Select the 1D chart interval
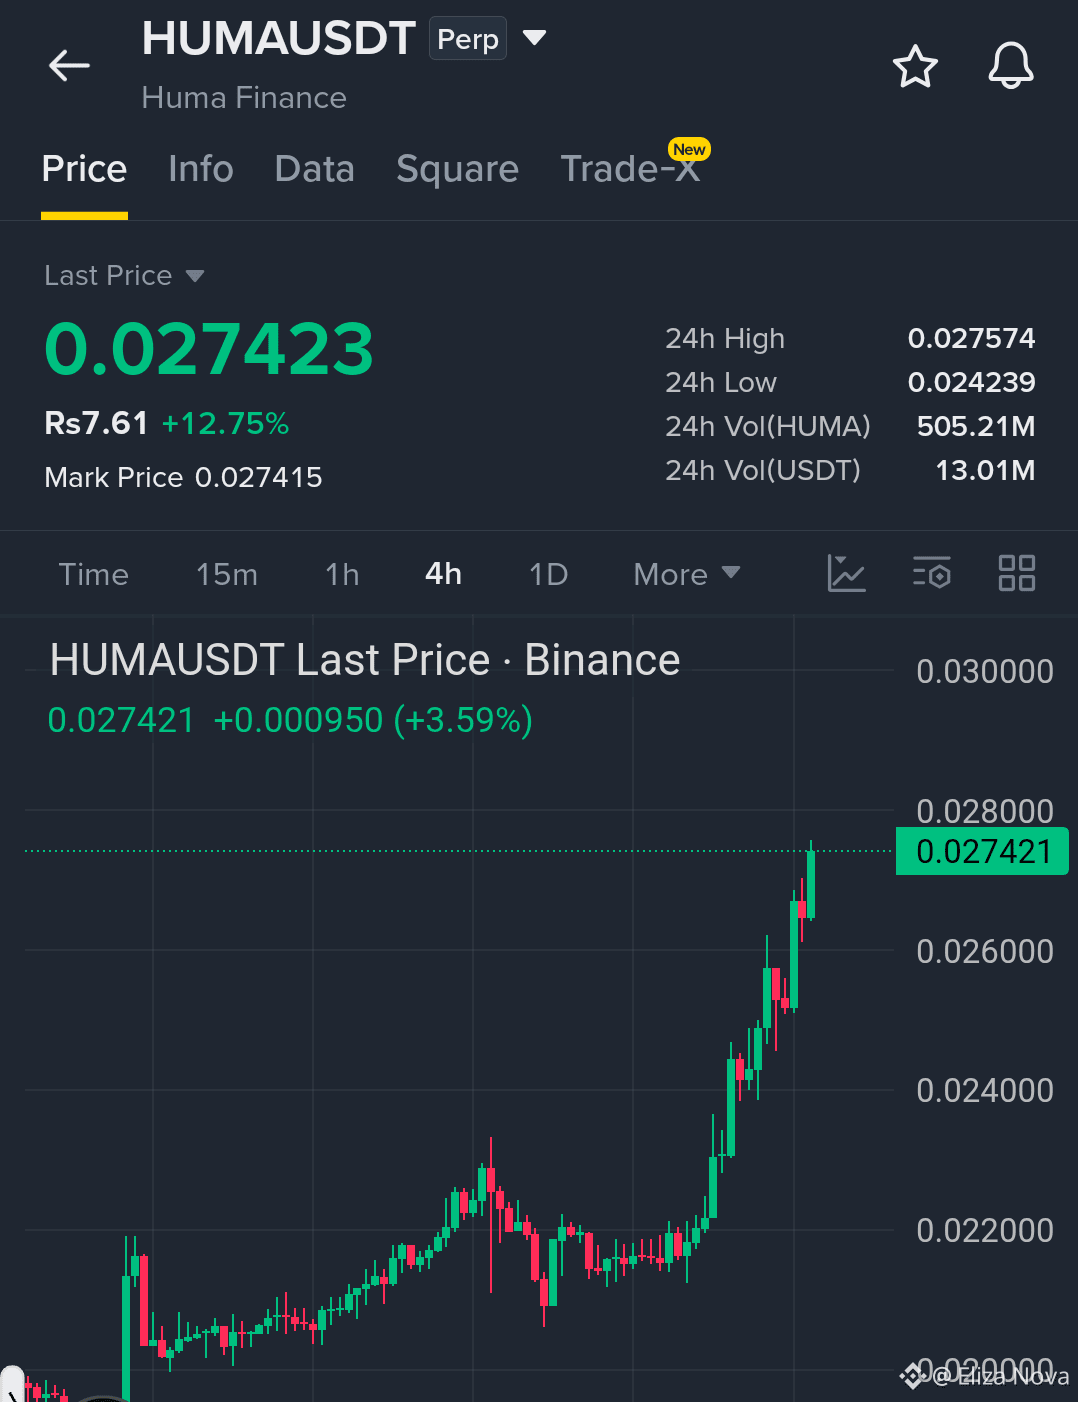The width and height of the screenshot is (1078, 1402). (548, 574)
